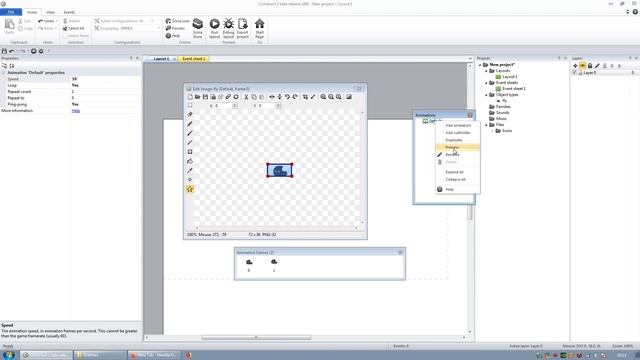The width and height of the screenshot is (640, 360).
Task: Toggle background brightness icon in image editor
Action: point(349,97)
